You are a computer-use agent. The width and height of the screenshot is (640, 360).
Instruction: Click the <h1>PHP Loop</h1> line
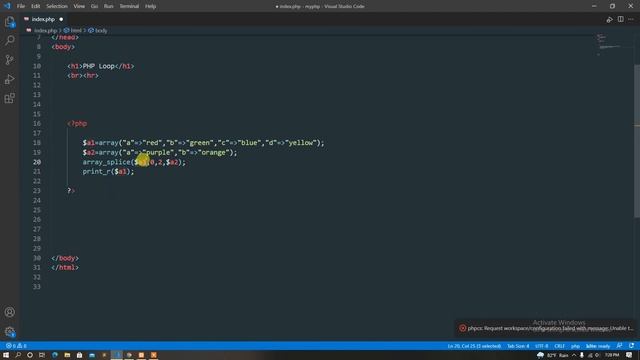(x=101, y=66)
